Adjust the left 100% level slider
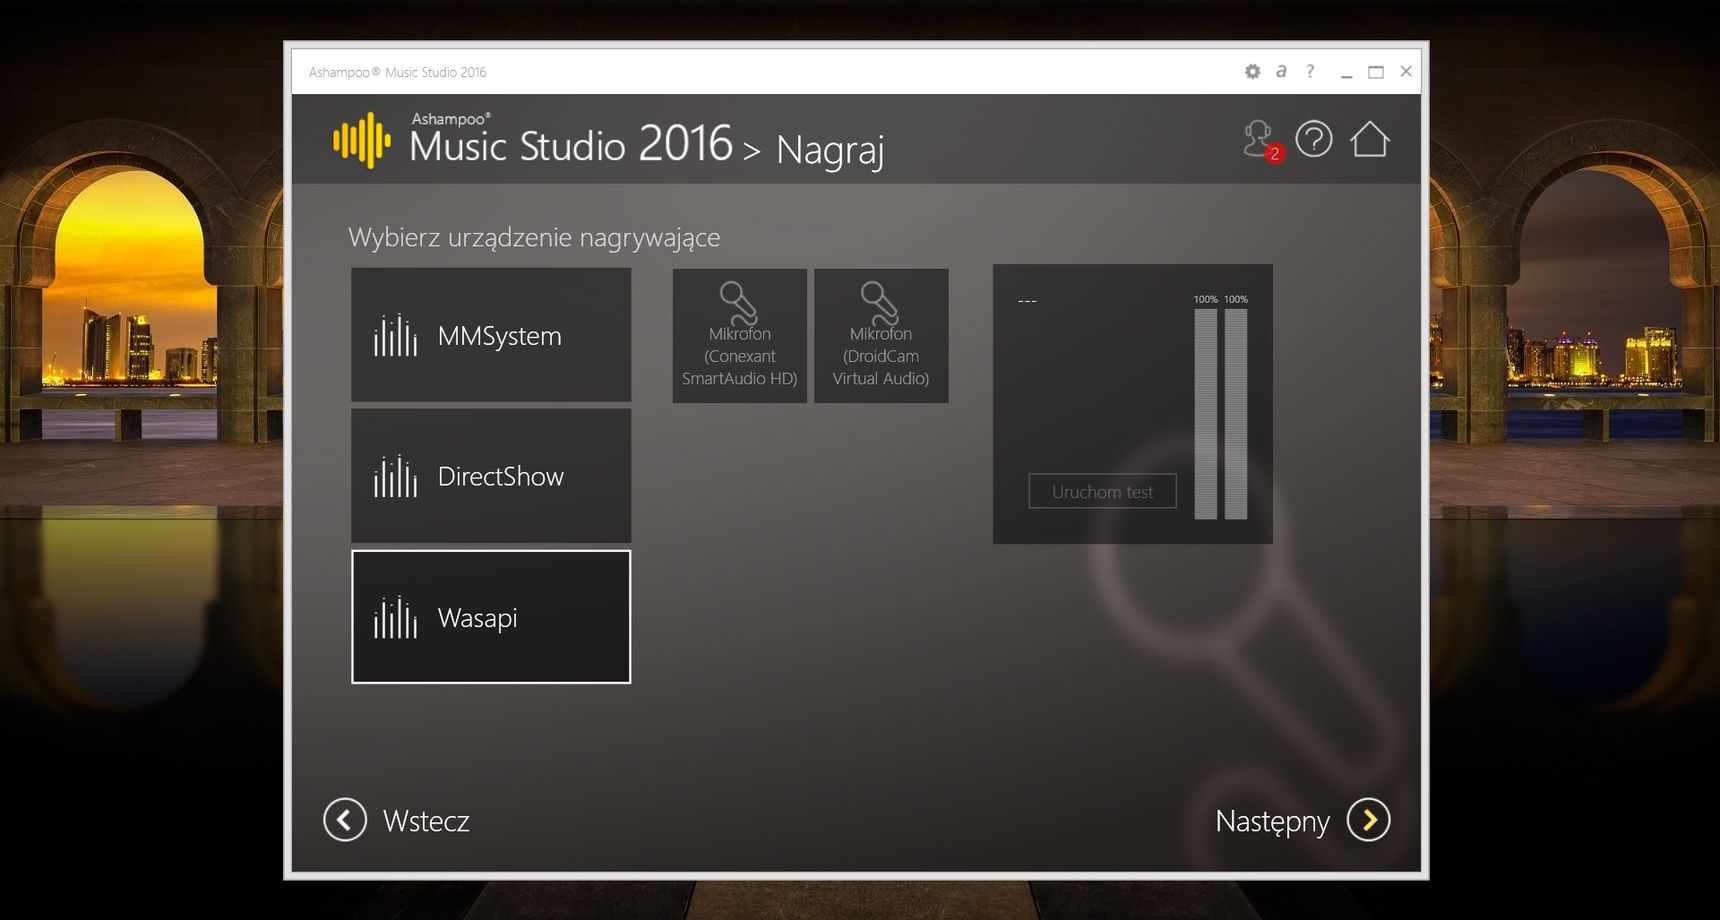The image size is (1720, 920). click(1206, 414)
